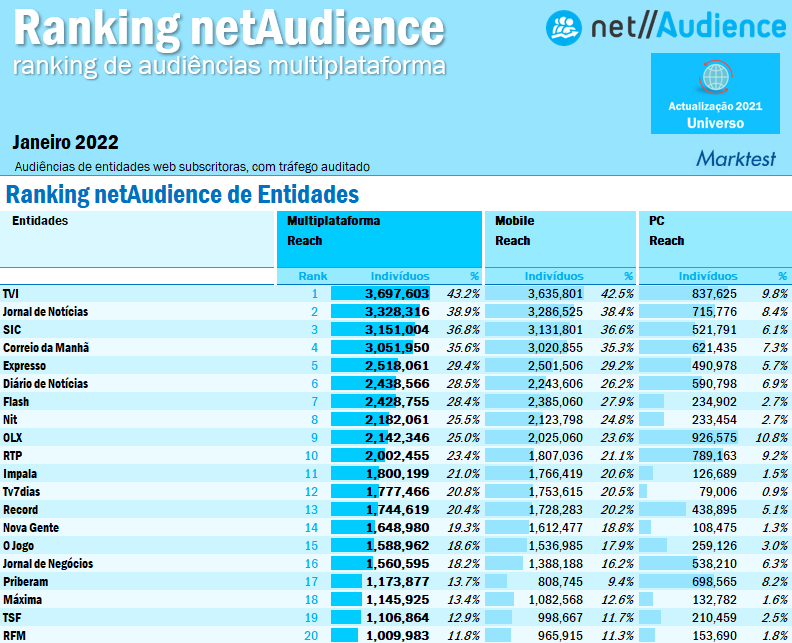Click the PC Reach column header
The width and height of the screenshot is (792, 643).
(666, 230)
